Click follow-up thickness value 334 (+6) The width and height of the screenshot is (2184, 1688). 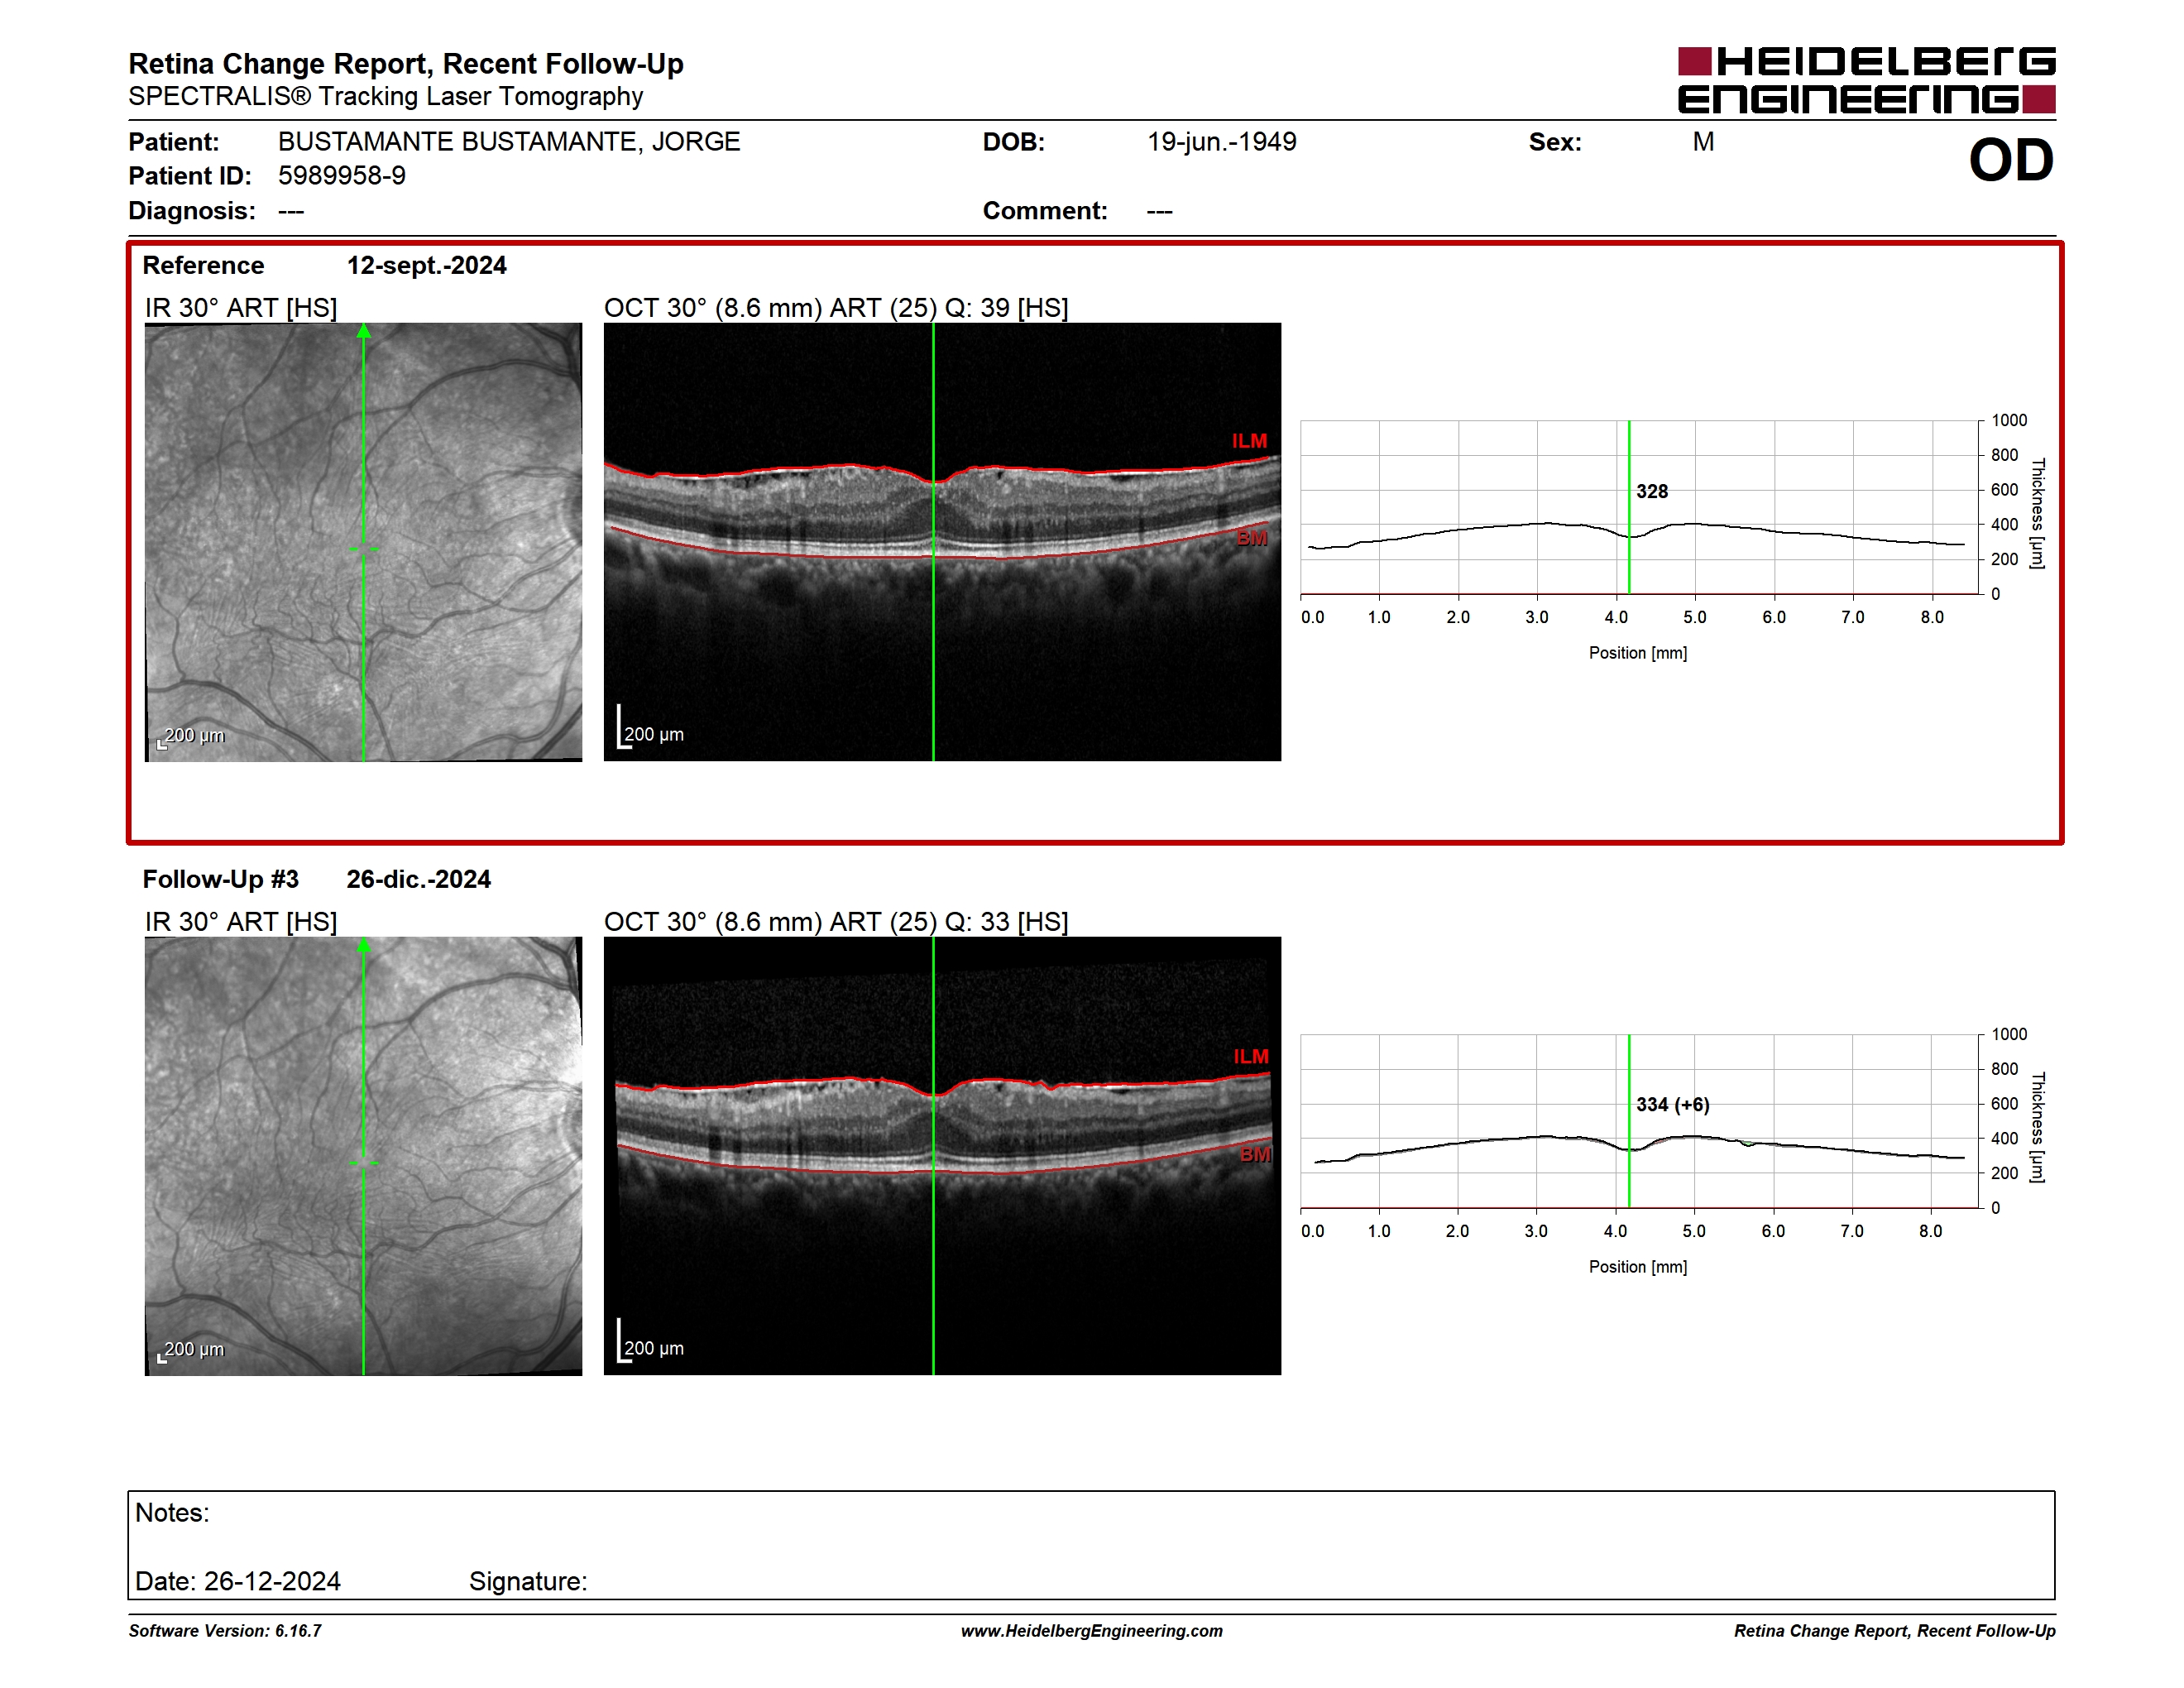(x=1673, y=1105)
